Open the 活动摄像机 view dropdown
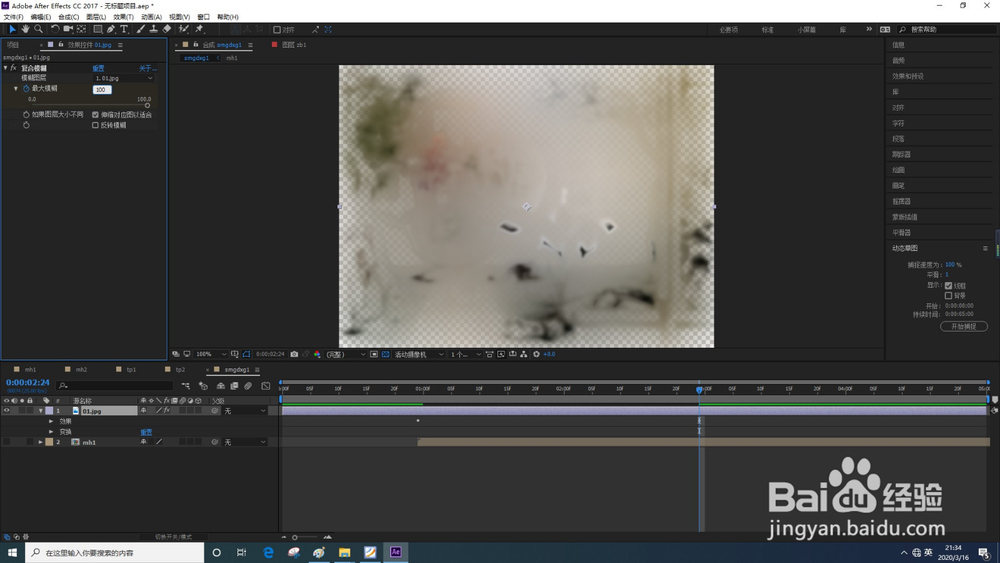1000x563 pixels. point(418,354)
